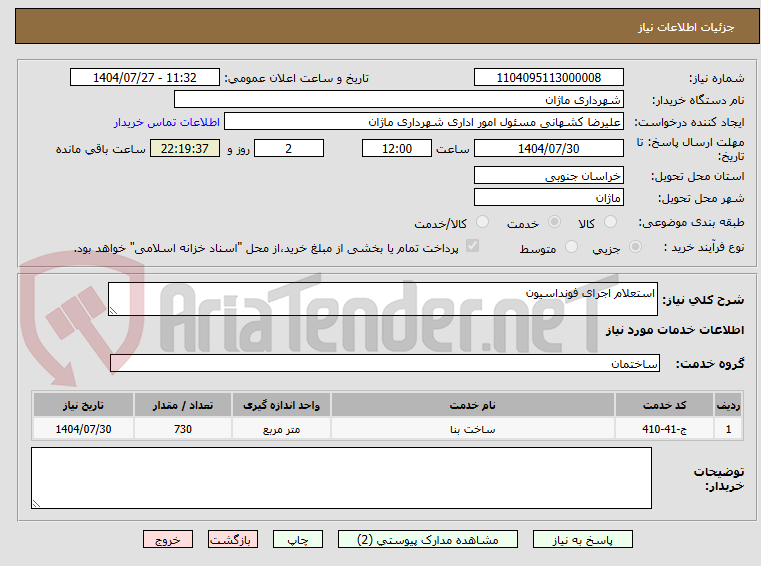Click the تاریخ نیاز column header

(x=83, y=405)
